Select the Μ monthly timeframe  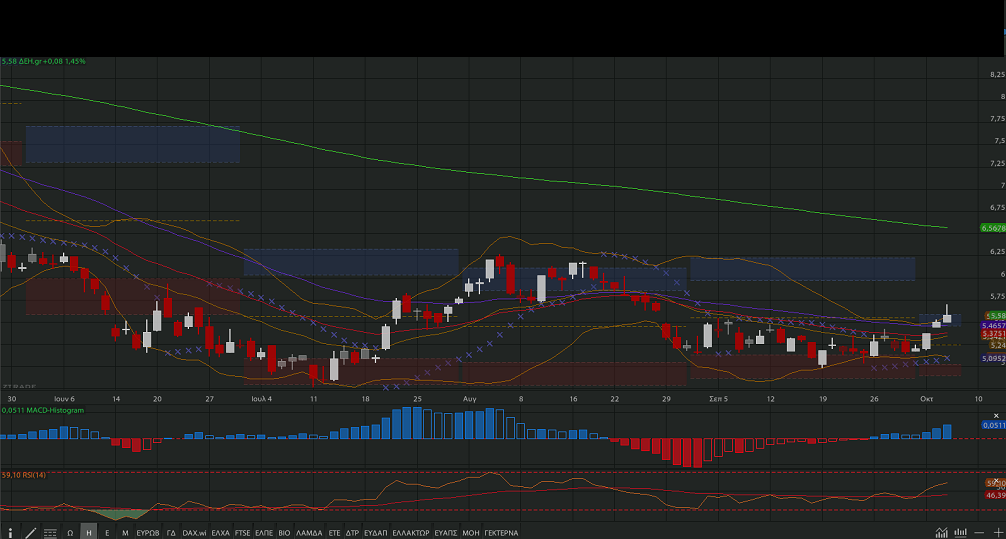coord(125,533)
